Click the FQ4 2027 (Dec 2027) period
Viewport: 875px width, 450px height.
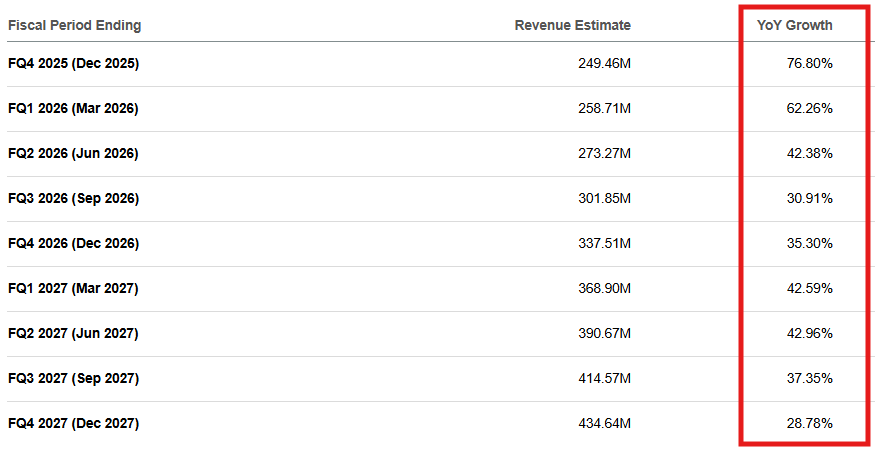(73, 424)
